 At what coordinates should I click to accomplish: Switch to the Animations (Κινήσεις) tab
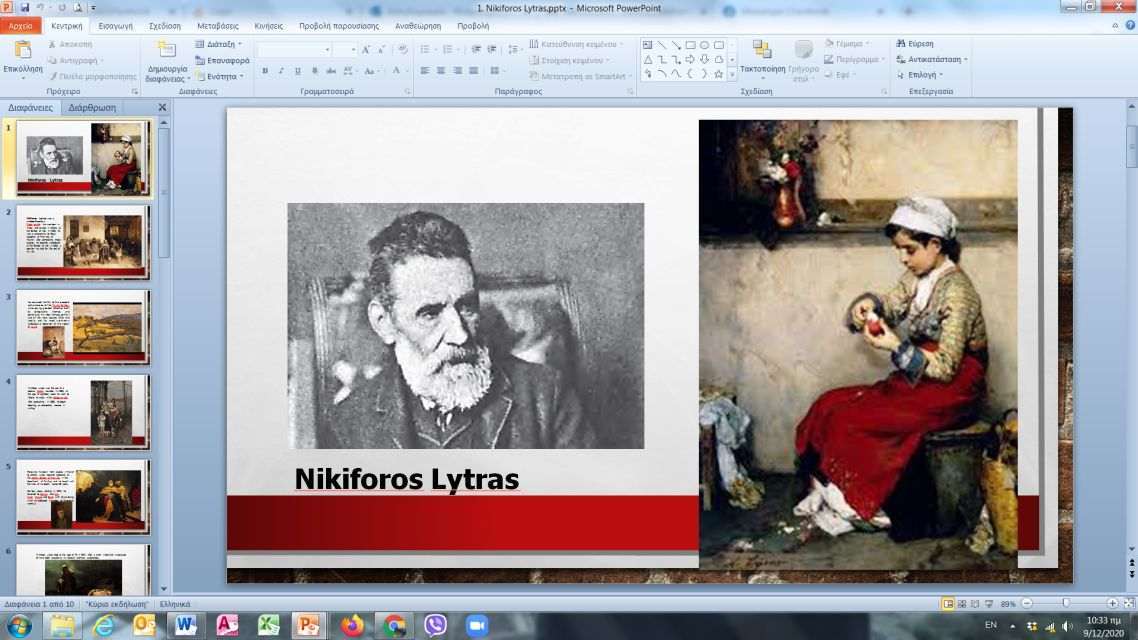269,25
